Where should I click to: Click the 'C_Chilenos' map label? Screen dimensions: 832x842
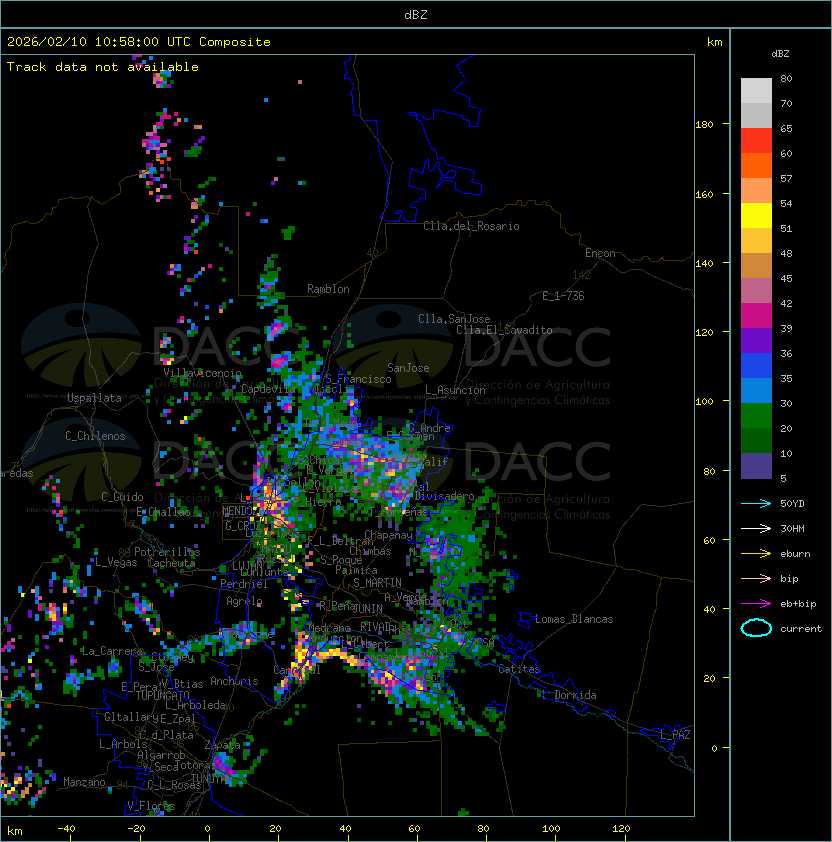95,436
